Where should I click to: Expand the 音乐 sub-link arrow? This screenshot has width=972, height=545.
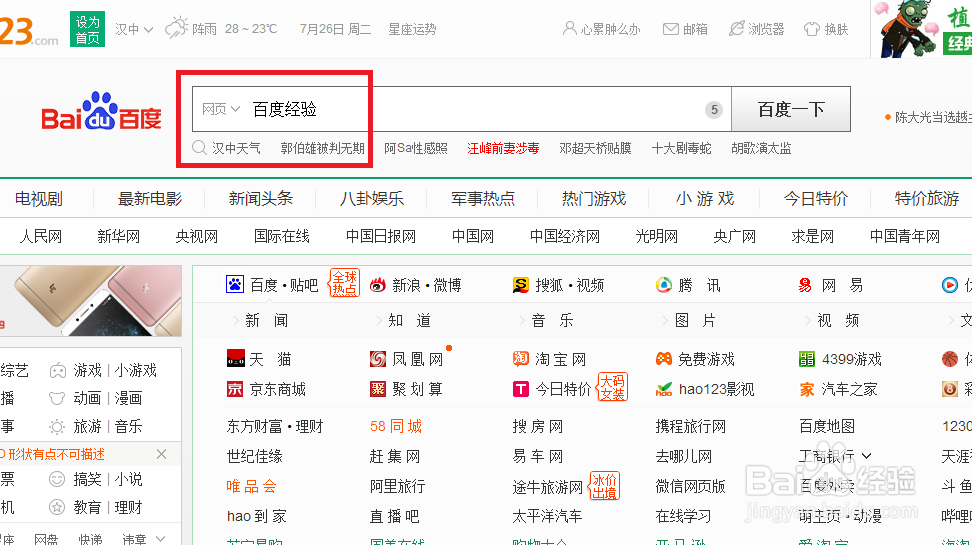(x=522, y=321)
